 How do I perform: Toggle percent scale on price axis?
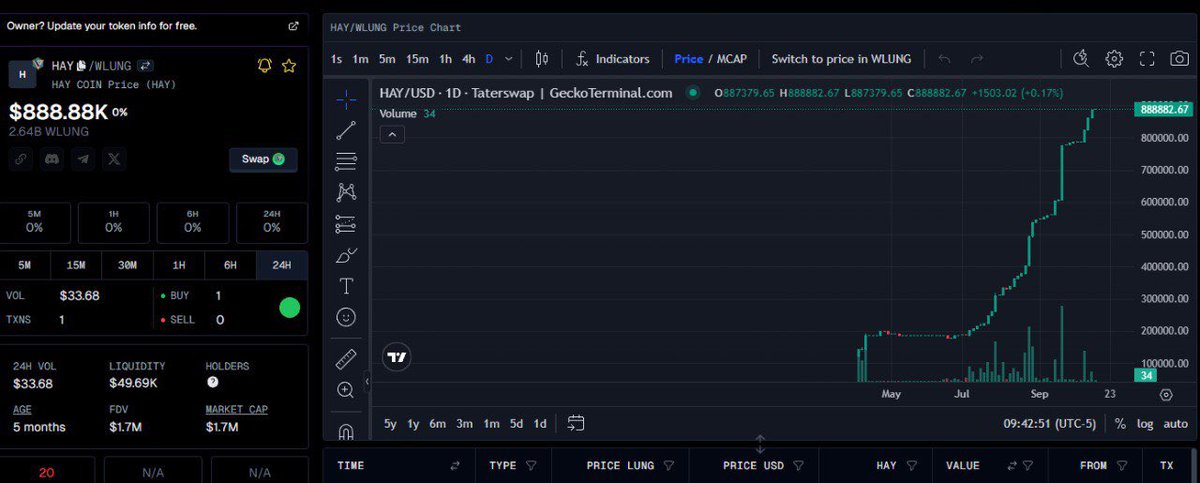coord(1120,424)
